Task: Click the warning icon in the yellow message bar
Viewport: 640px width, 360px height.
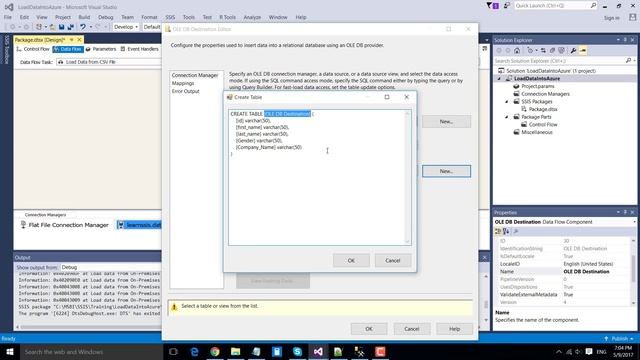Action: point(174,307)
